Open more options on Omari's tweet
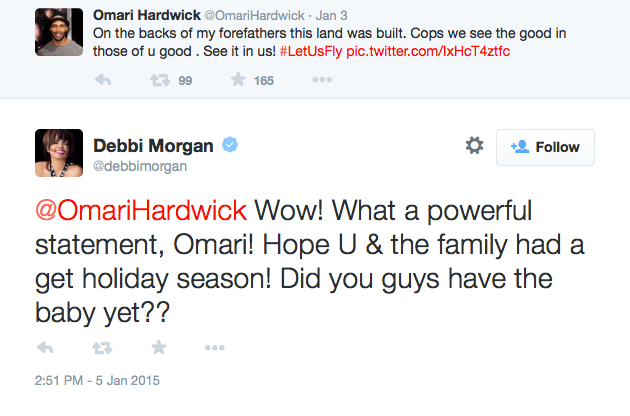This screenshot has height=416, width=630. pos(322,80)
